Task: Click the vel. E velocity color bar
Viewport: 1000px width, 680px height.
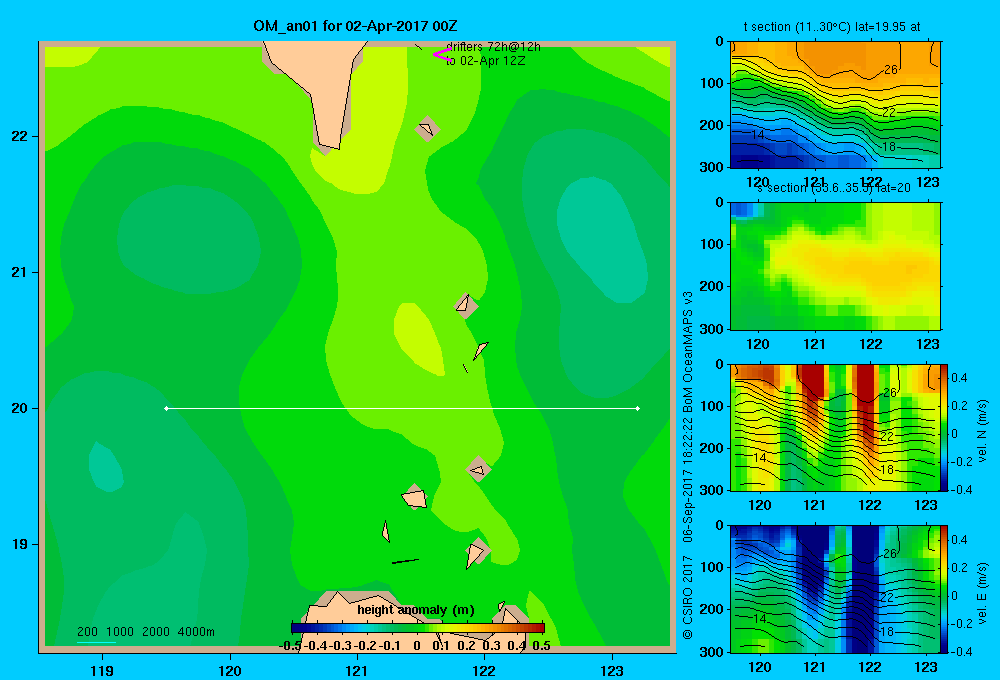Action: point(945,589)
